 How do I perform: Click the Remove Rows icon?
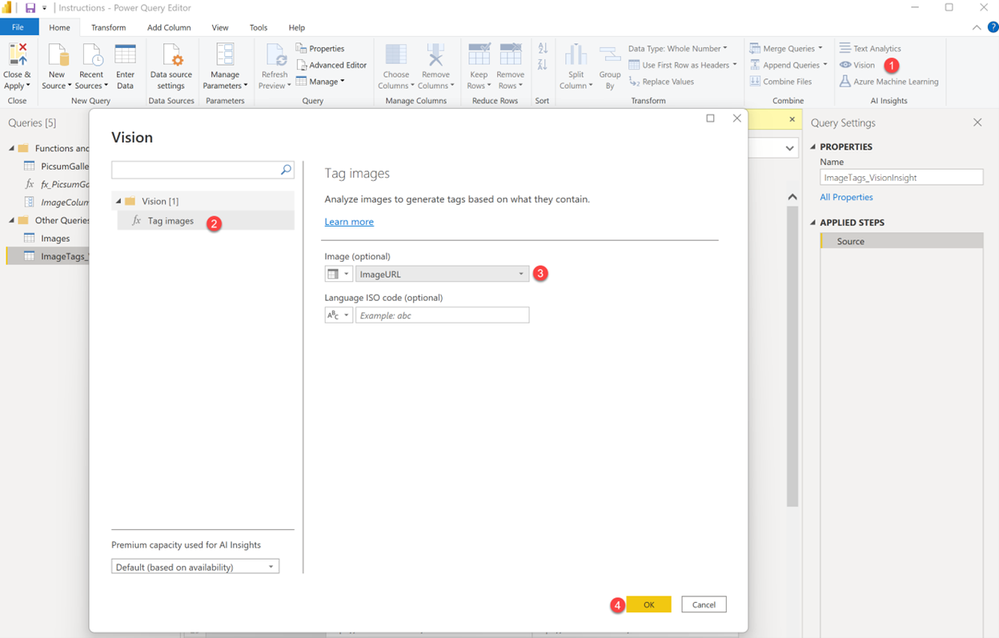(x=510, y=55)
